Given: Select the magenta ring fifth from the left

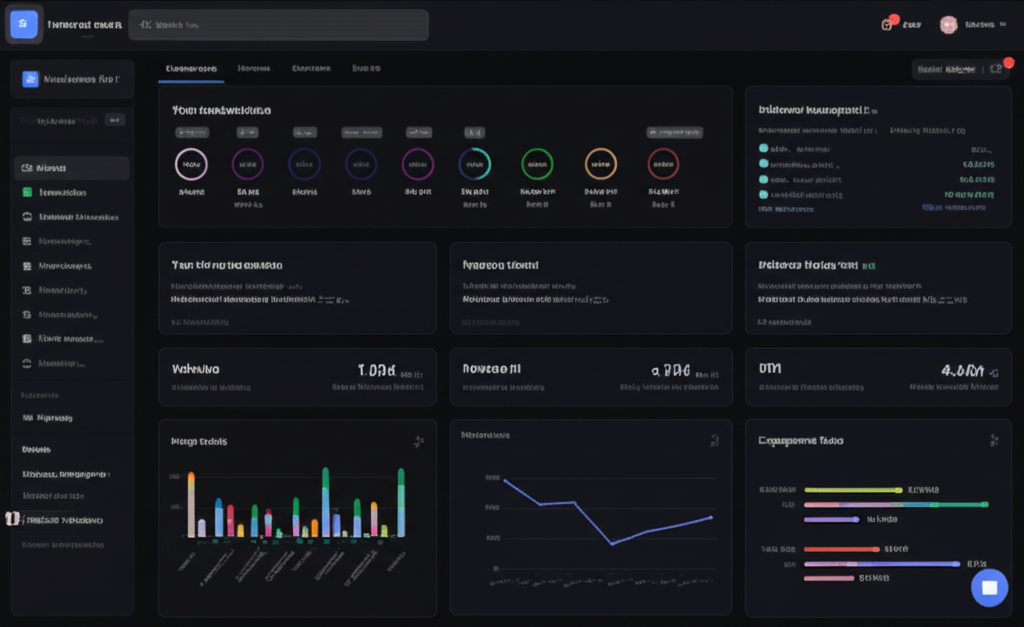Looking at the screenshot, I should [418, 164].
